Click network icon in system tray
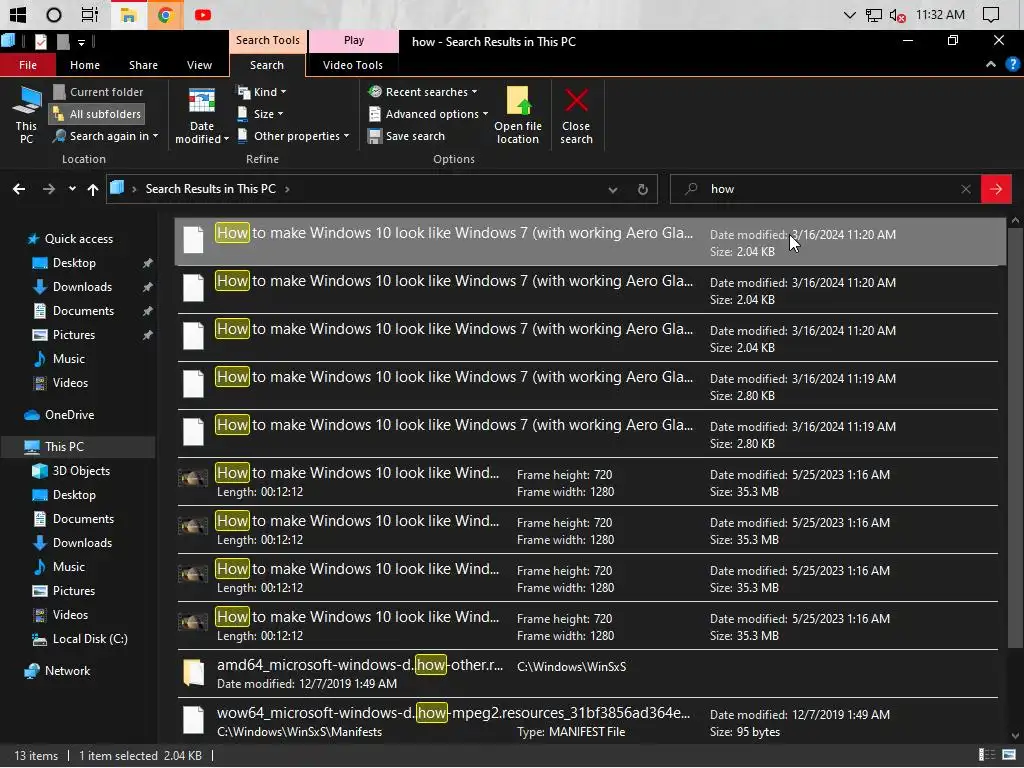This screenshot has height=768, width=1024. coord(874,15)
